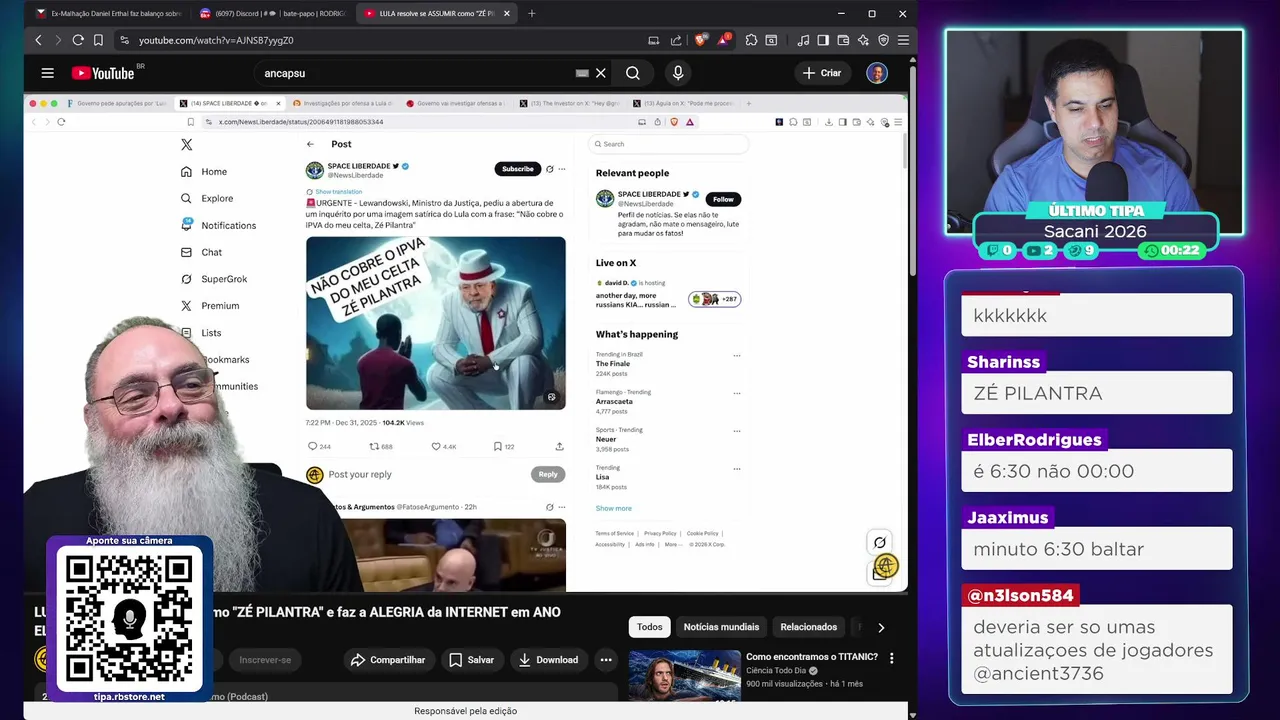Open the Brave Shields lion icon
Viewport: 1280px width, 720px height.
click(x=700, y=40)
